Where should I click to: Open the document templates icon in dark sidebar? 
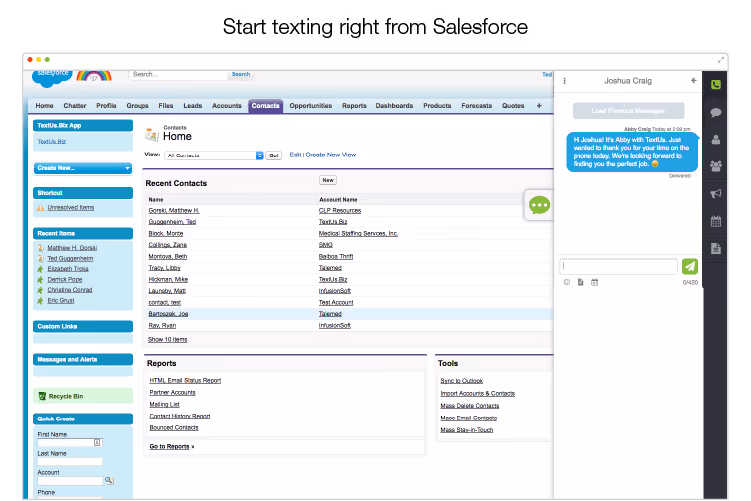coord(716,249)
